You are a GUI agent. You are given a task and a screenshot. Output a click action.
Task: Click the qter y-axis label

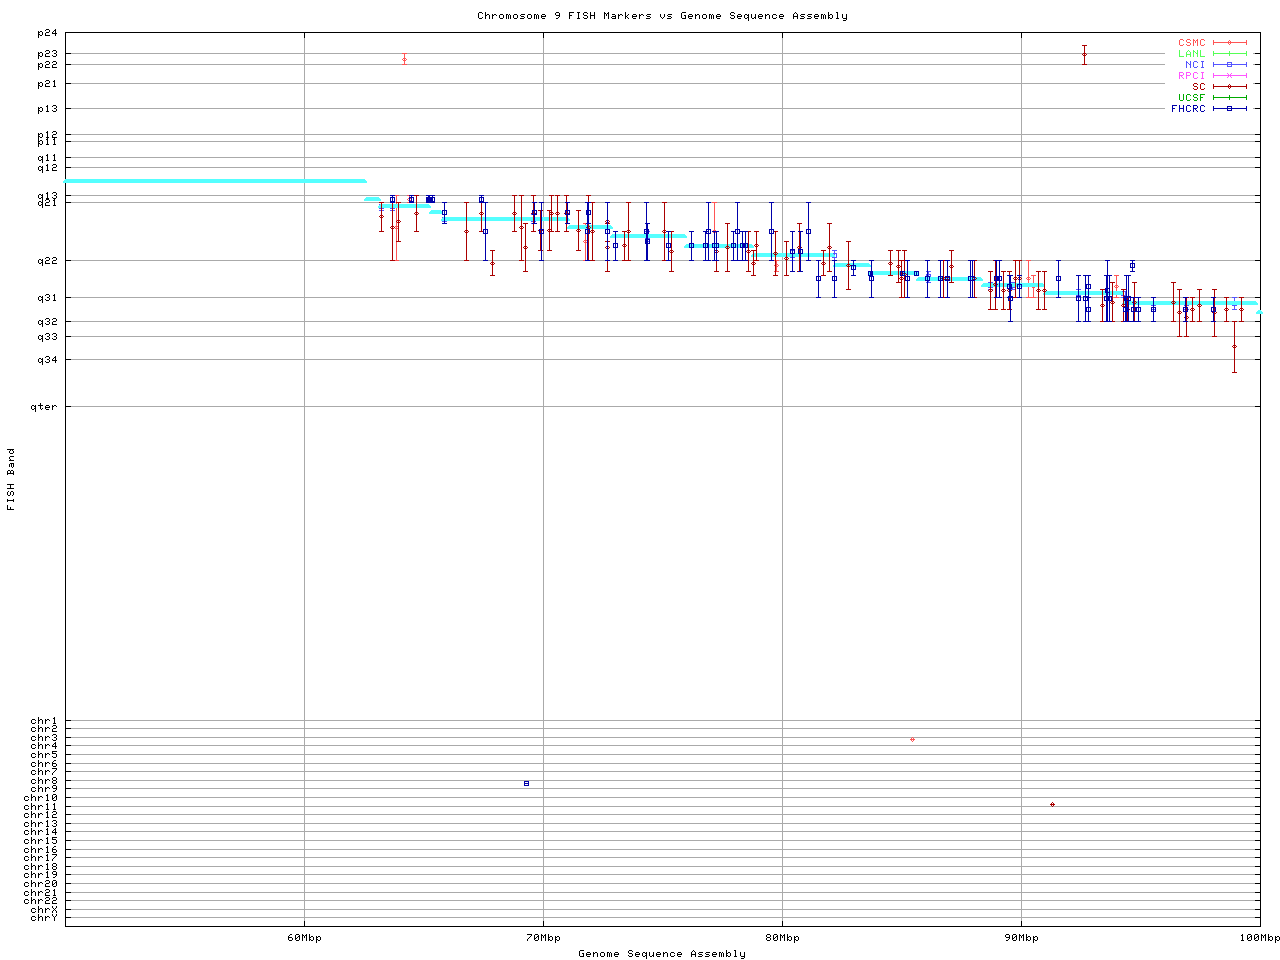point(44,407)
